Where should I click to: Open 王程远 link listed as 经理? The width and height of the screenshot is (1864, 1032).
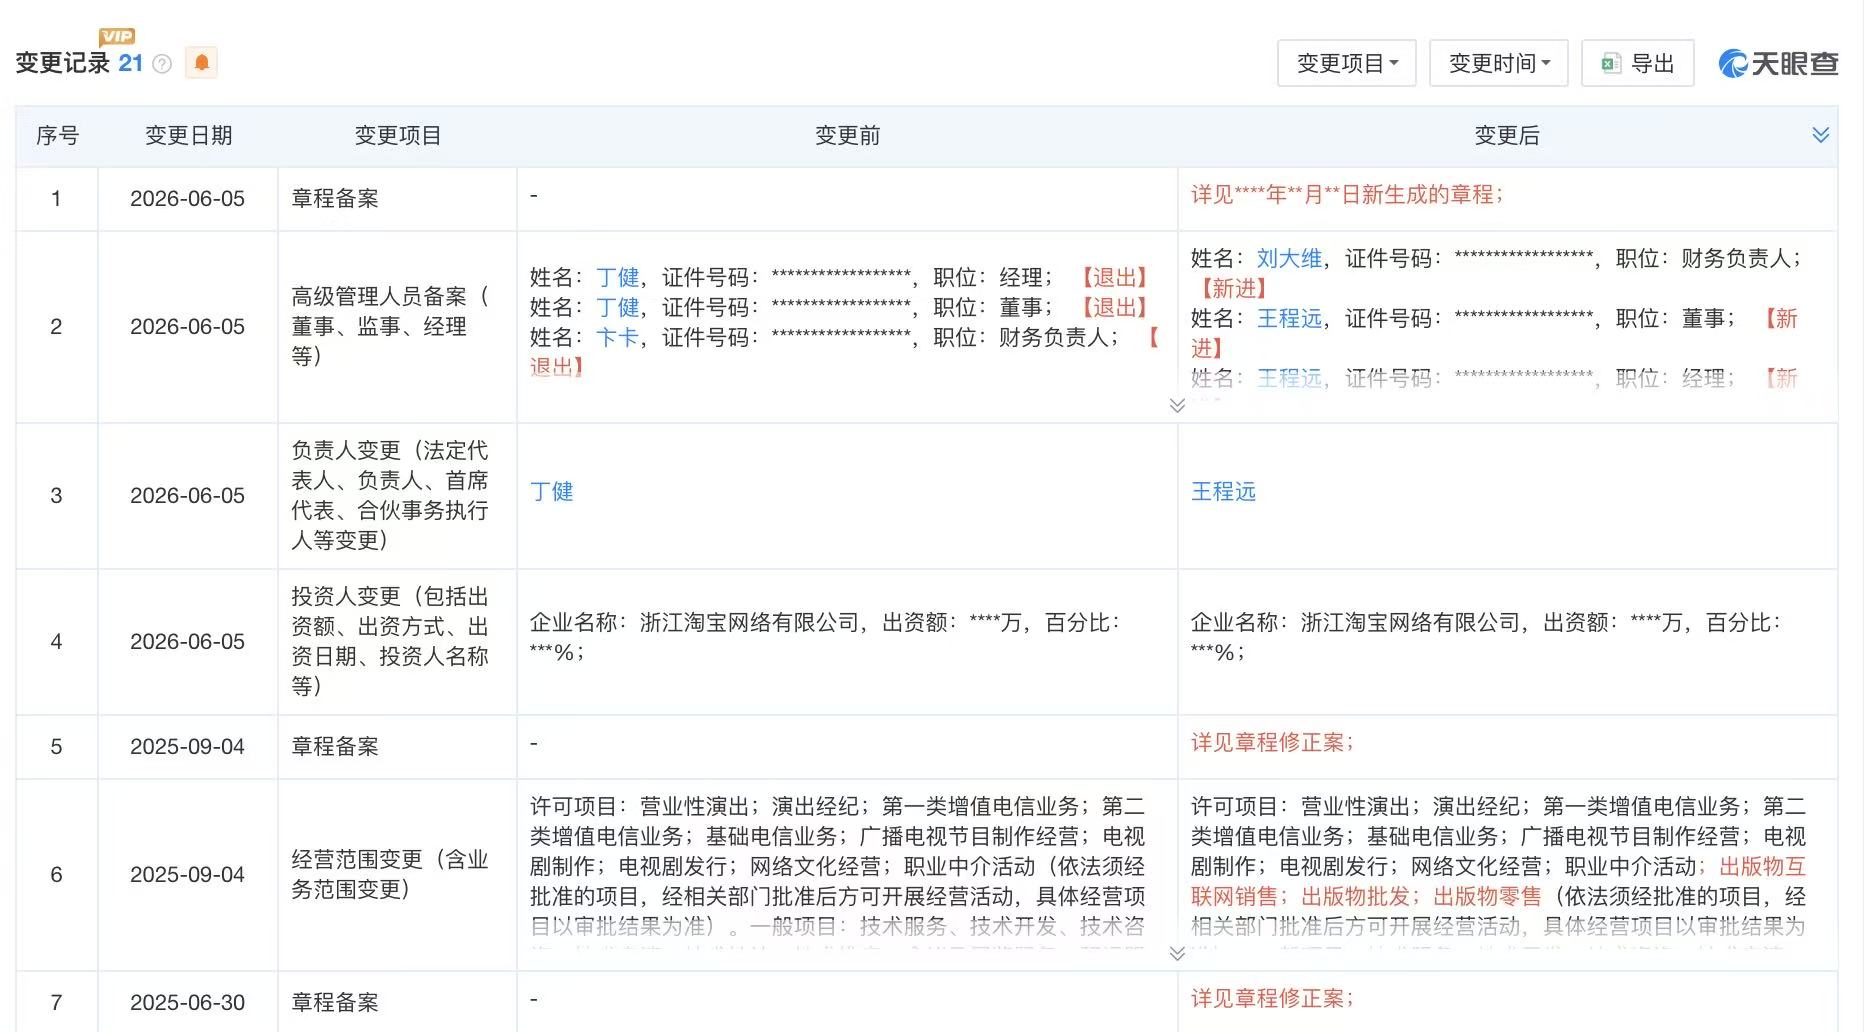pos(1289,378)
